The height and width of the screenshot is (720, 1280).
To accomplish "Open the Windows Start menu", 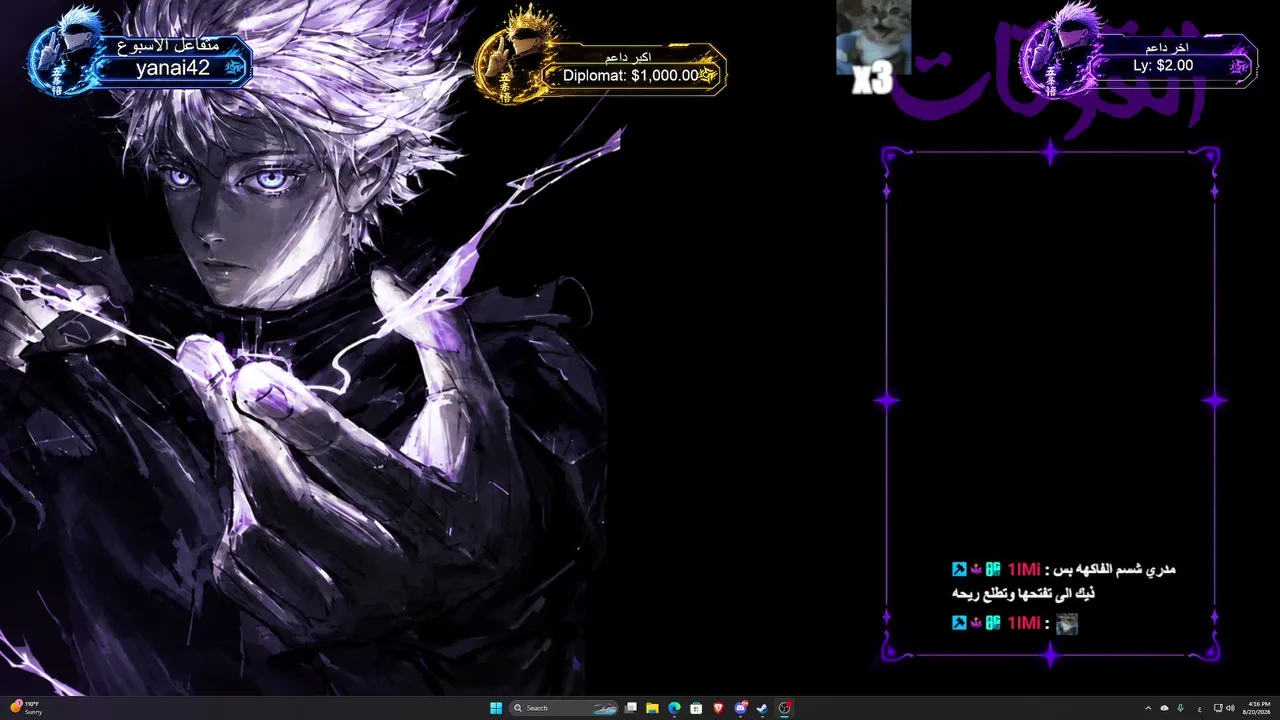I will [496, 708].
